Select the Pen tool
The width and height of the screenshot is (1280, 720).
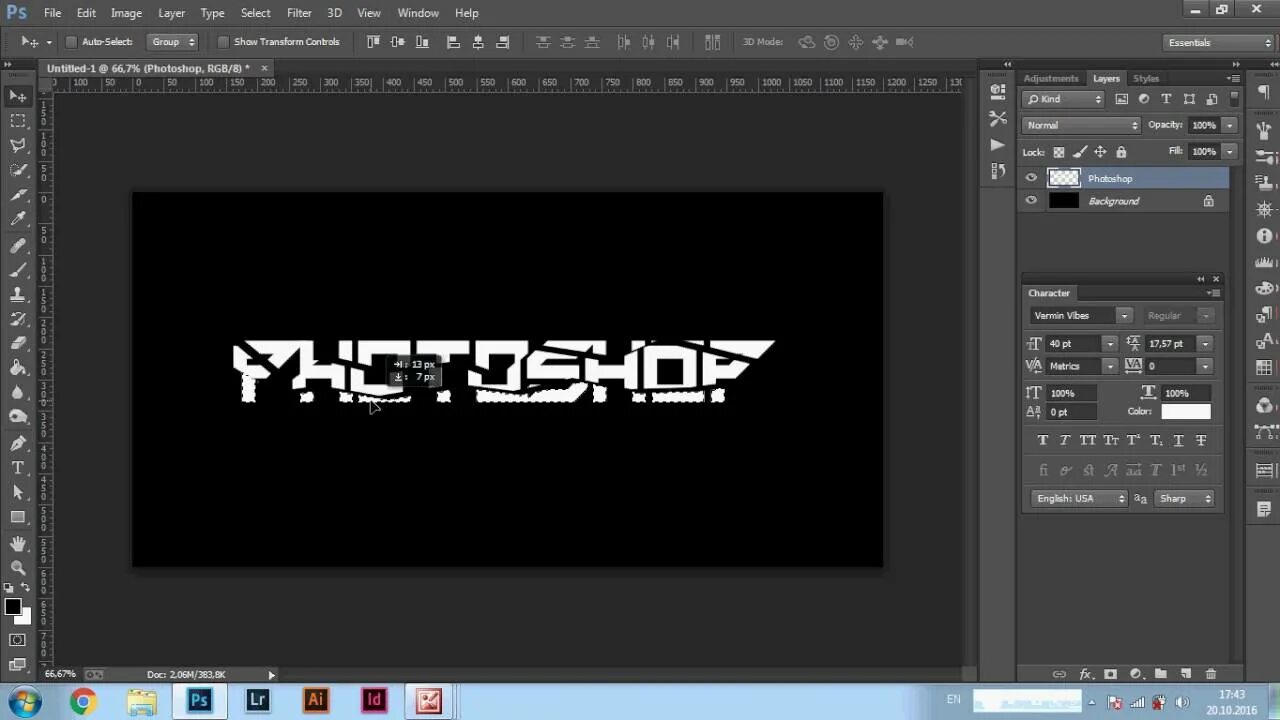pyautogui.click(x=18, y=443)
